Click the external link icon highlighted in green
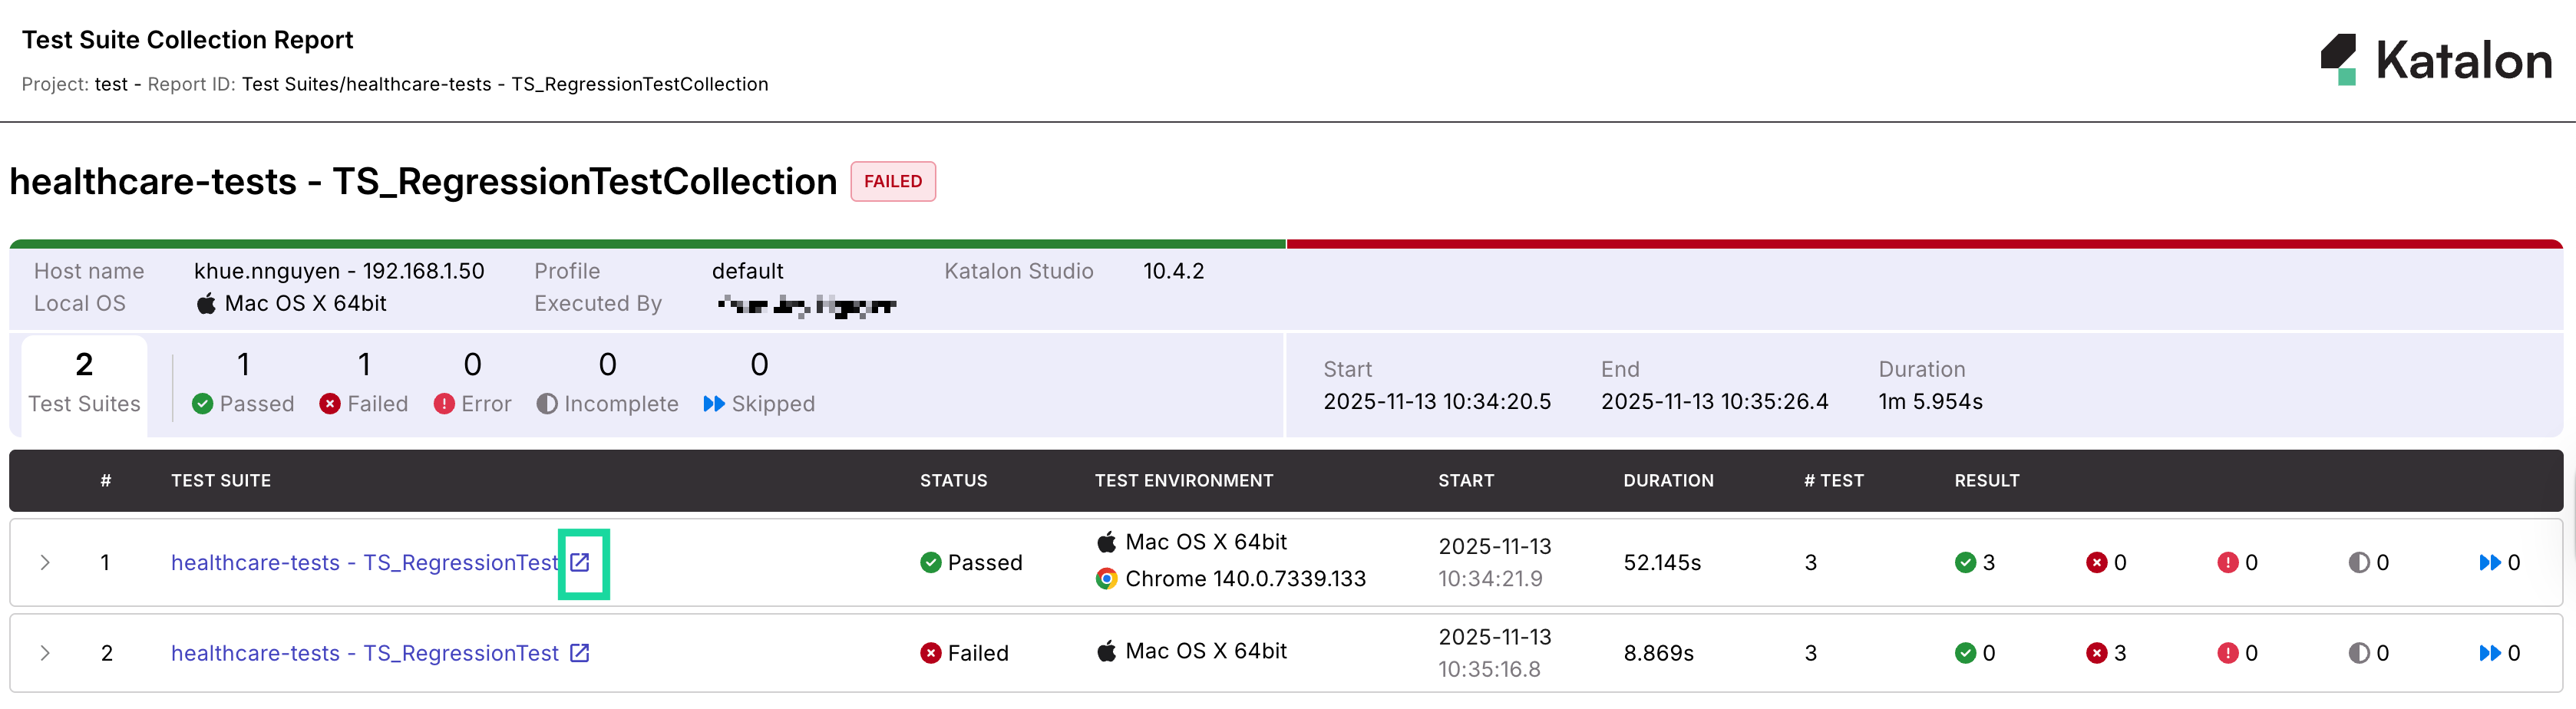The image size is (2576, 709). click(x=583, y=562)
